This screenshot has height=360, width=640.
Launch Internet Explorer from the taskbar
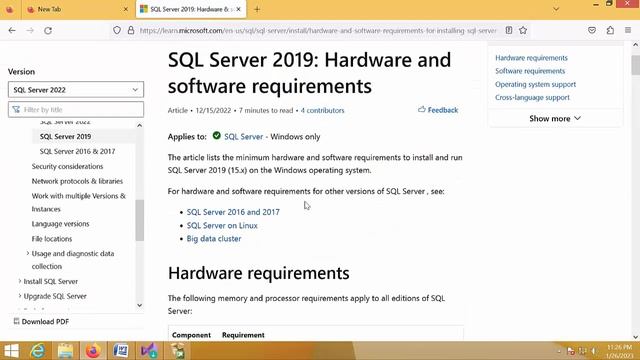(38, 351)
